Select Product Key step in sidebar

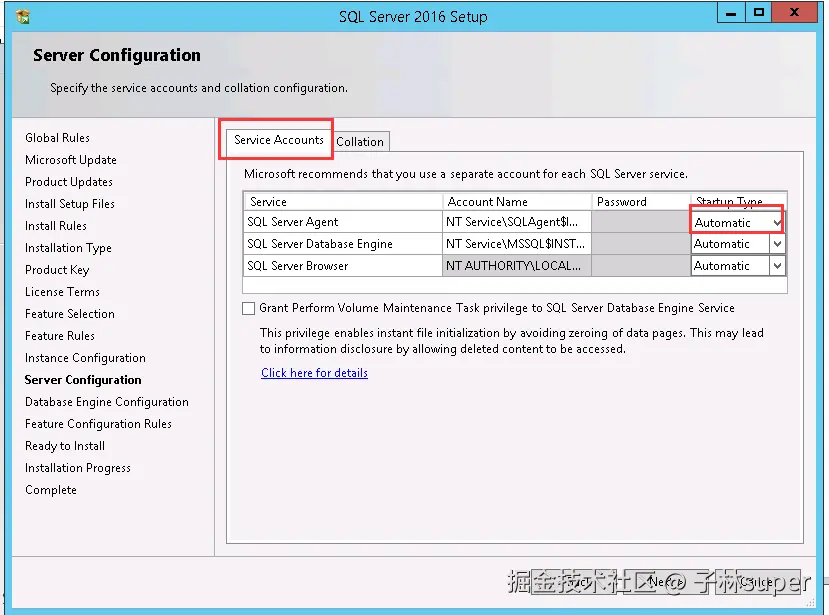(x=57, y=270)
